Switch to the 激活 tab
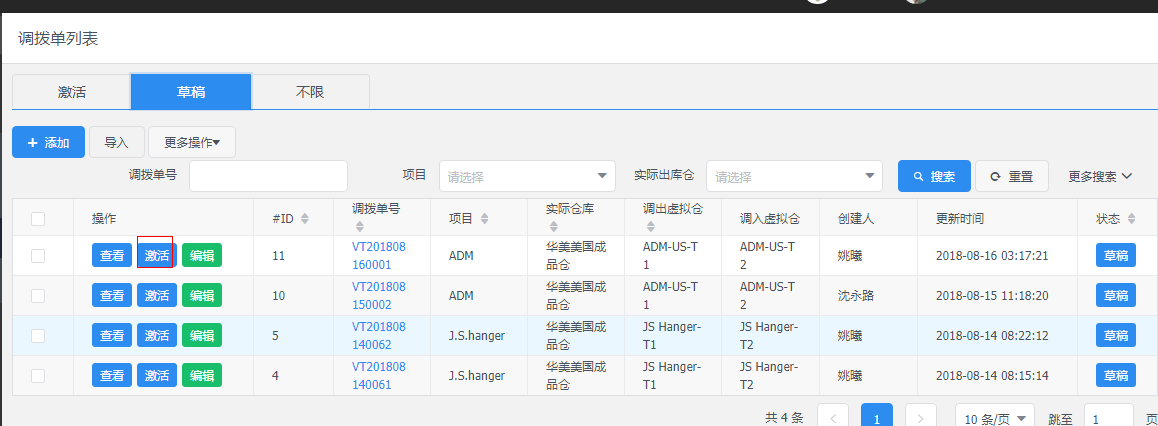 (x=72, y=92)
